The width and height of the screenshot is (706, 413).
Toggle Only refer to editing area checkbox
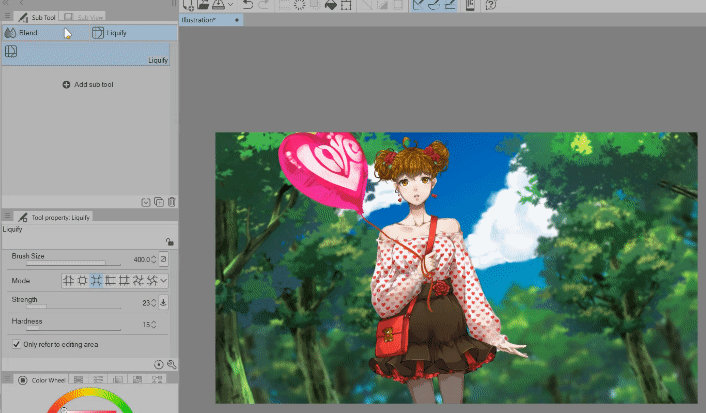tap(16, 344)
